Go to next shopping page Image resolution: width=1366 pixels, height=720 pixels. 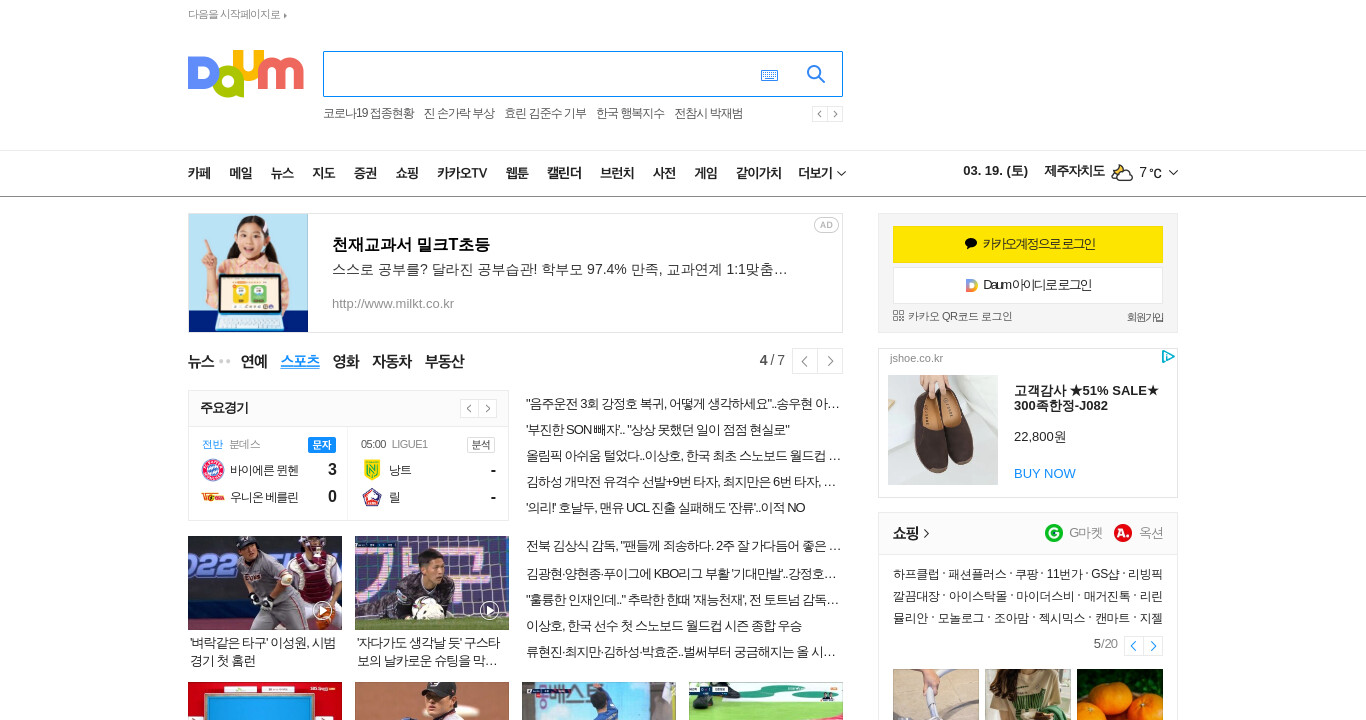click(x=1153, y=645)
